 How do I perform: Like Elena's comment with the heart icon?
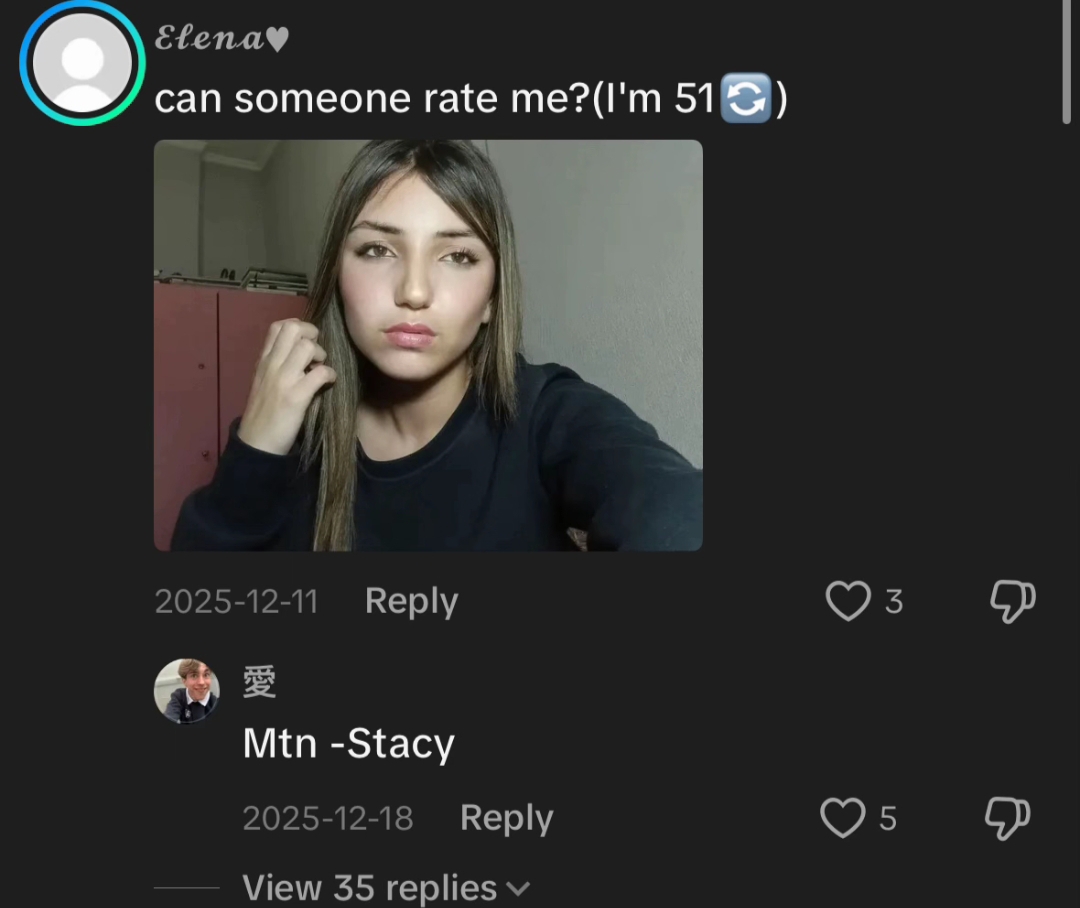847,601
